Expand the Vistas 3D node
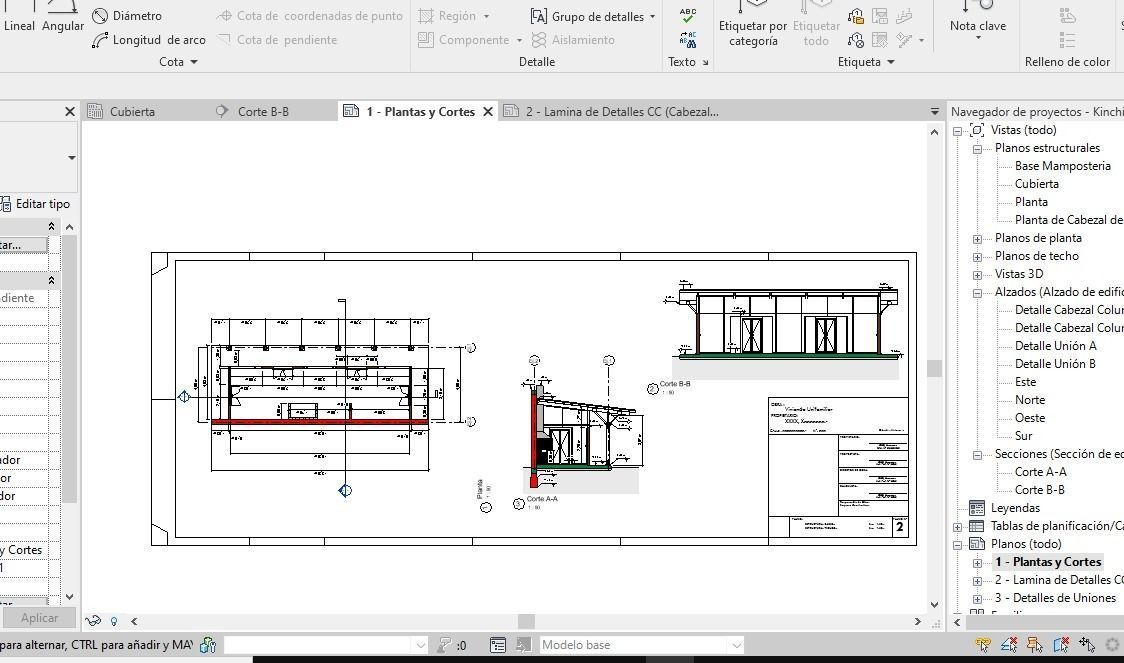The image size is (1124, 663). click(x=977, y=275)
